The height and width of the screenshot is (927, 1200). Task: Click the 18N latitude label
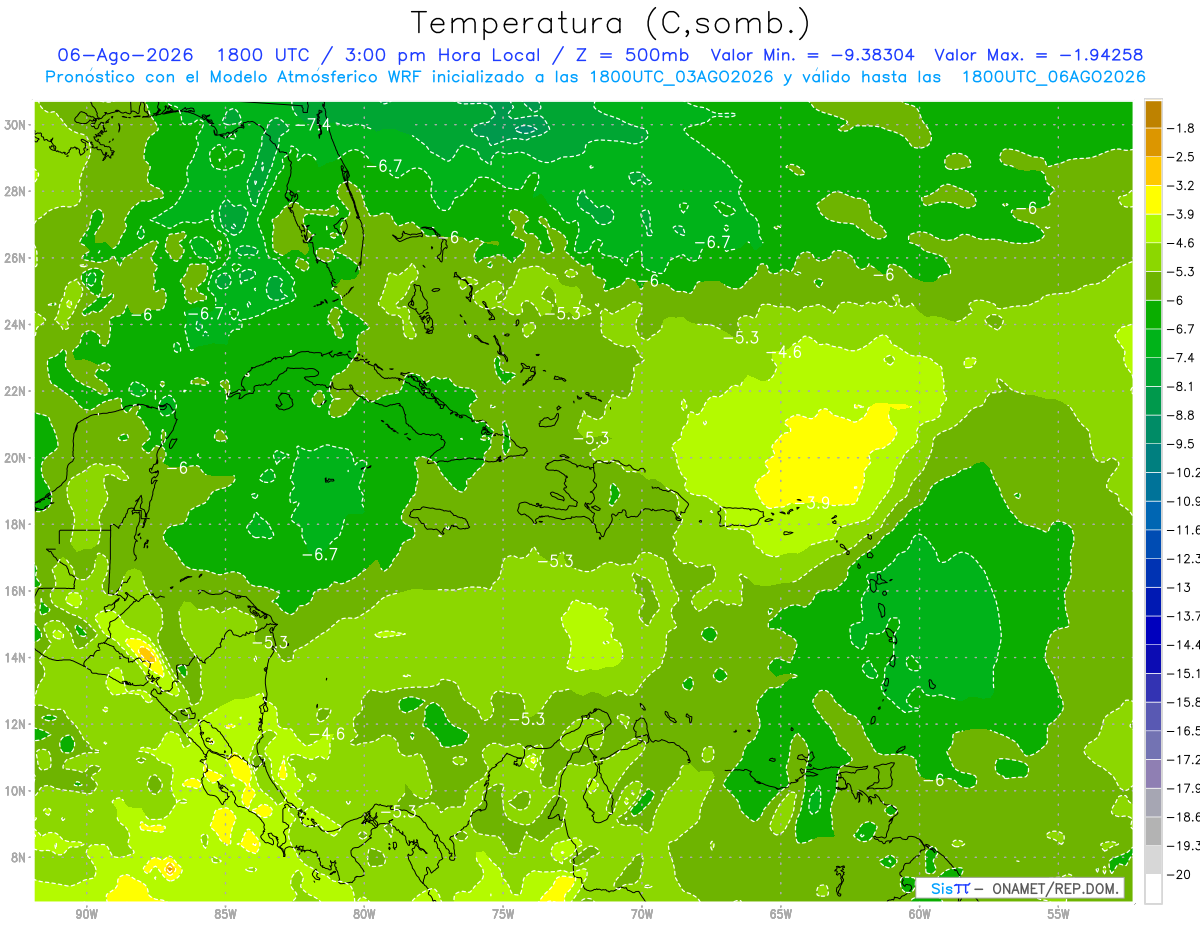(x=17, y=524)
